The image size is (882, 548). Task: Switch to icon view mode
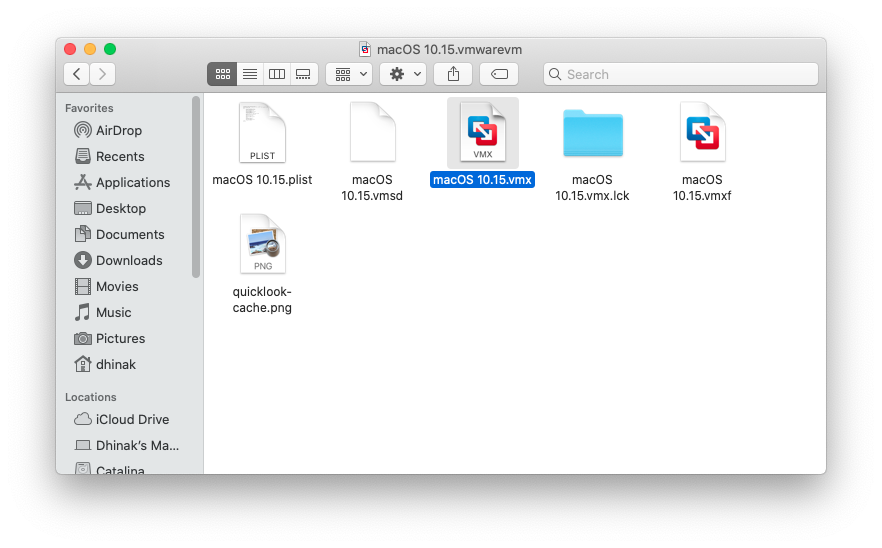coord(222,74)
